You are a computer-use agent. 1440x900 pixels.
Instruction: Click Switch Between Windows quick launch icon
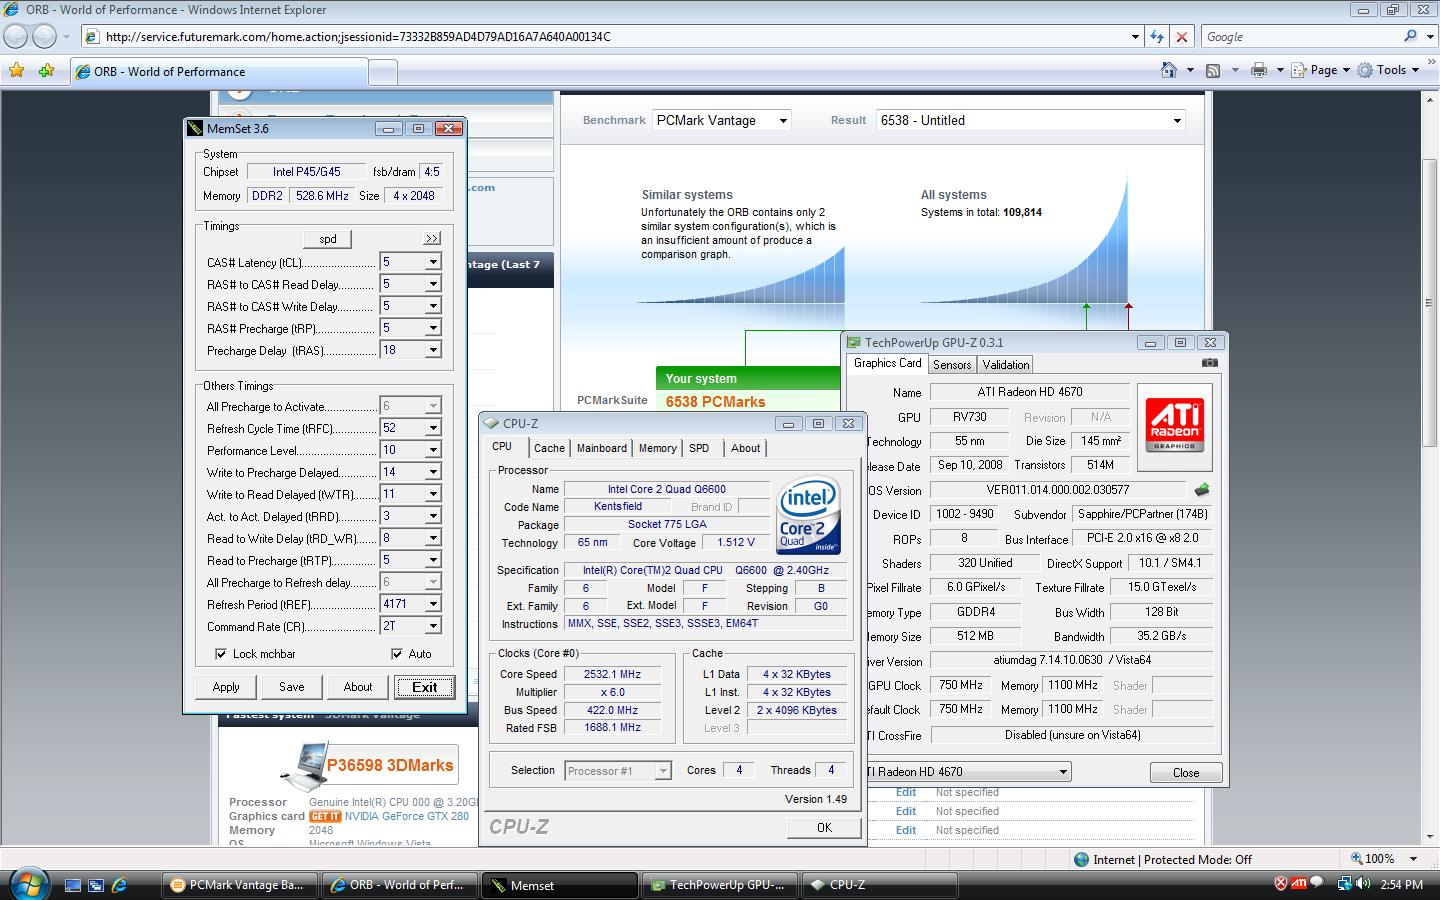pos(96,885)
